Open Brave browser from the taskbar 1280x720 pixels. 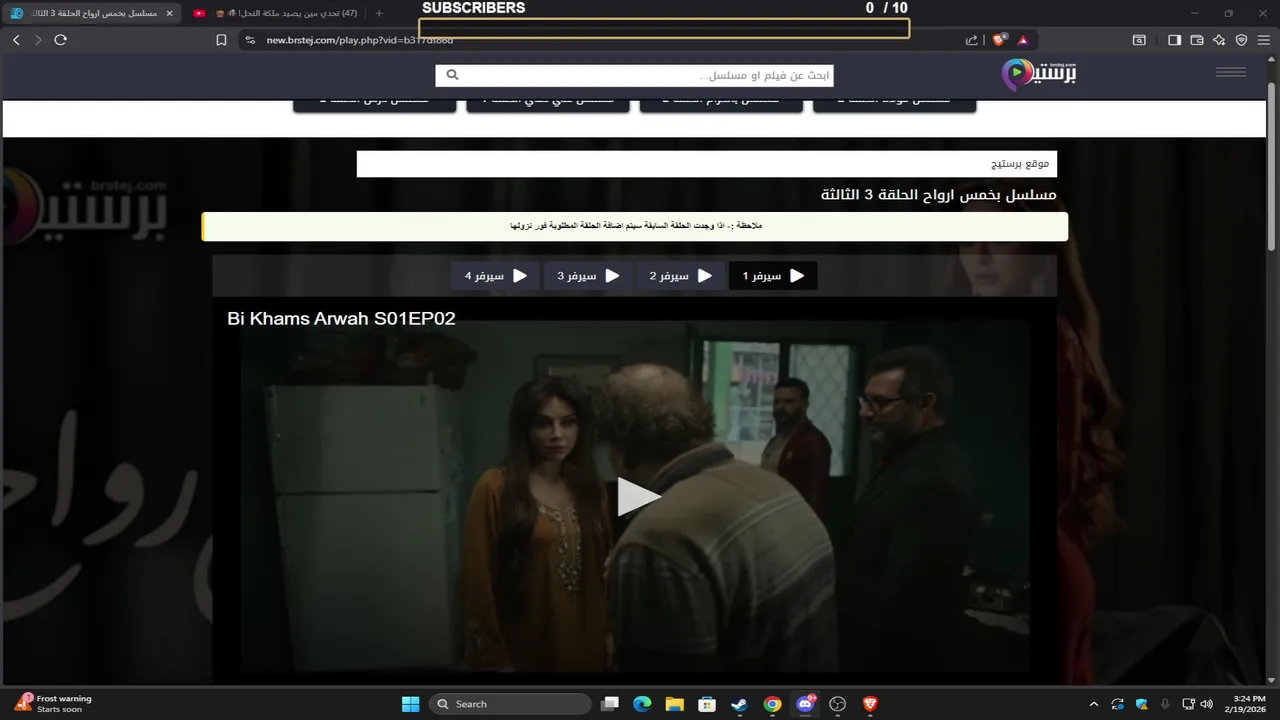point(870,704)
